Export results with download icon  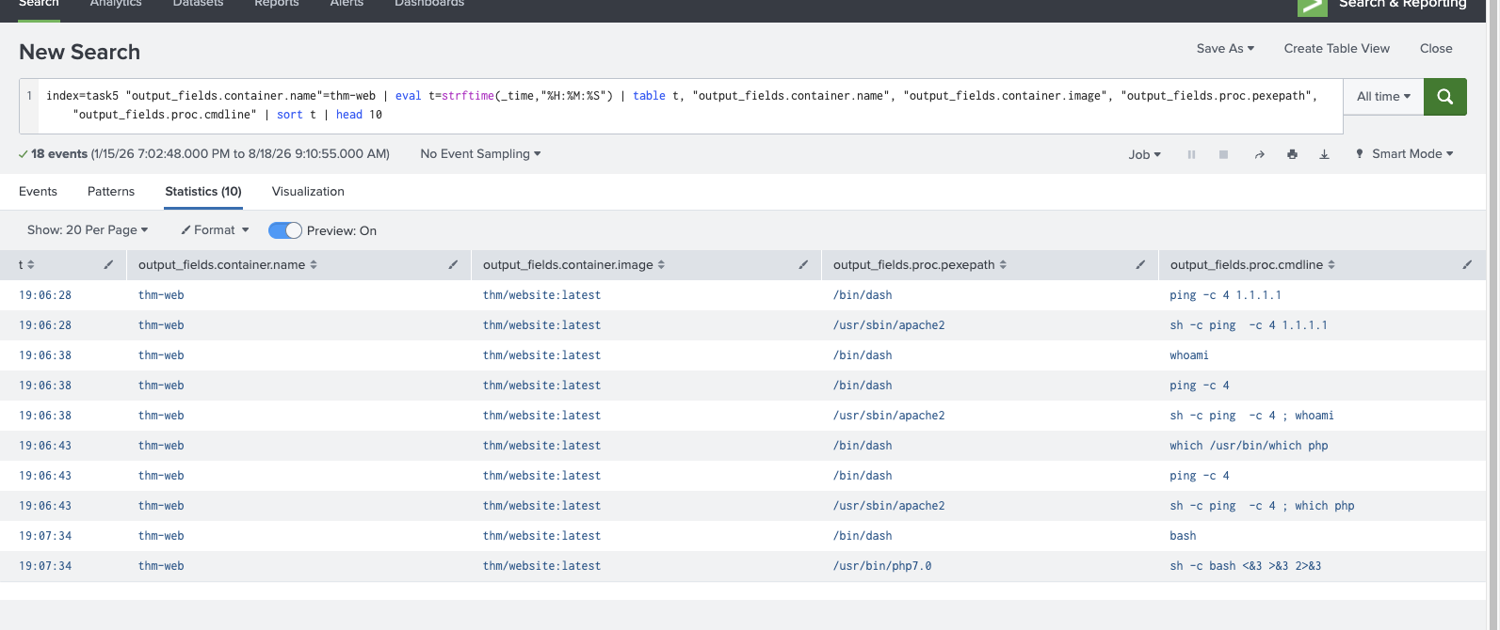[x=1324, y=155]
